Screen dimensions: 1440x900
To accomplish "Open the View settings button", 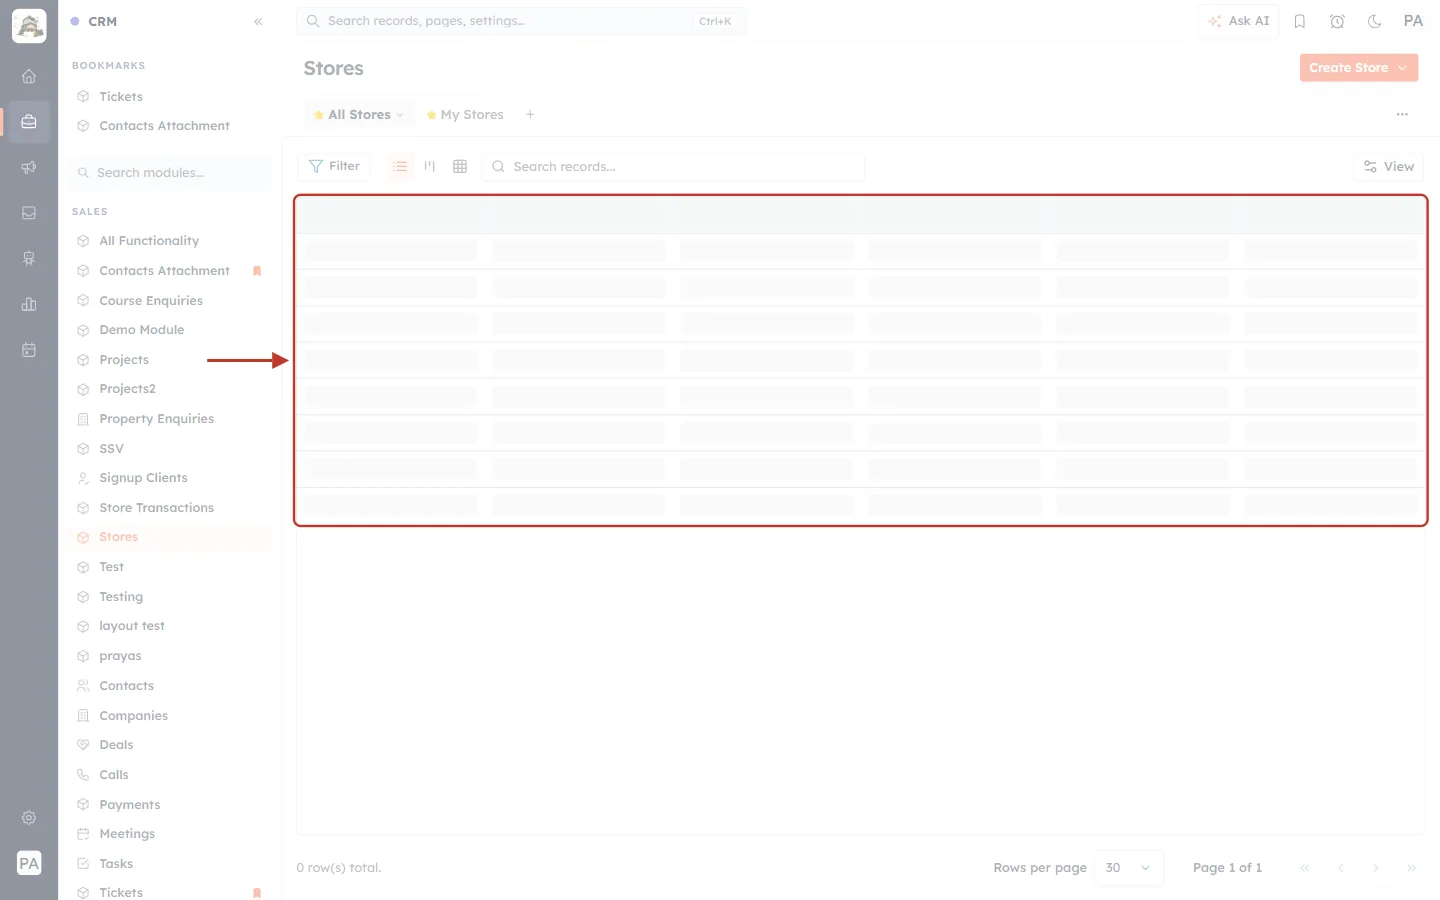I will coord(1389,167).
